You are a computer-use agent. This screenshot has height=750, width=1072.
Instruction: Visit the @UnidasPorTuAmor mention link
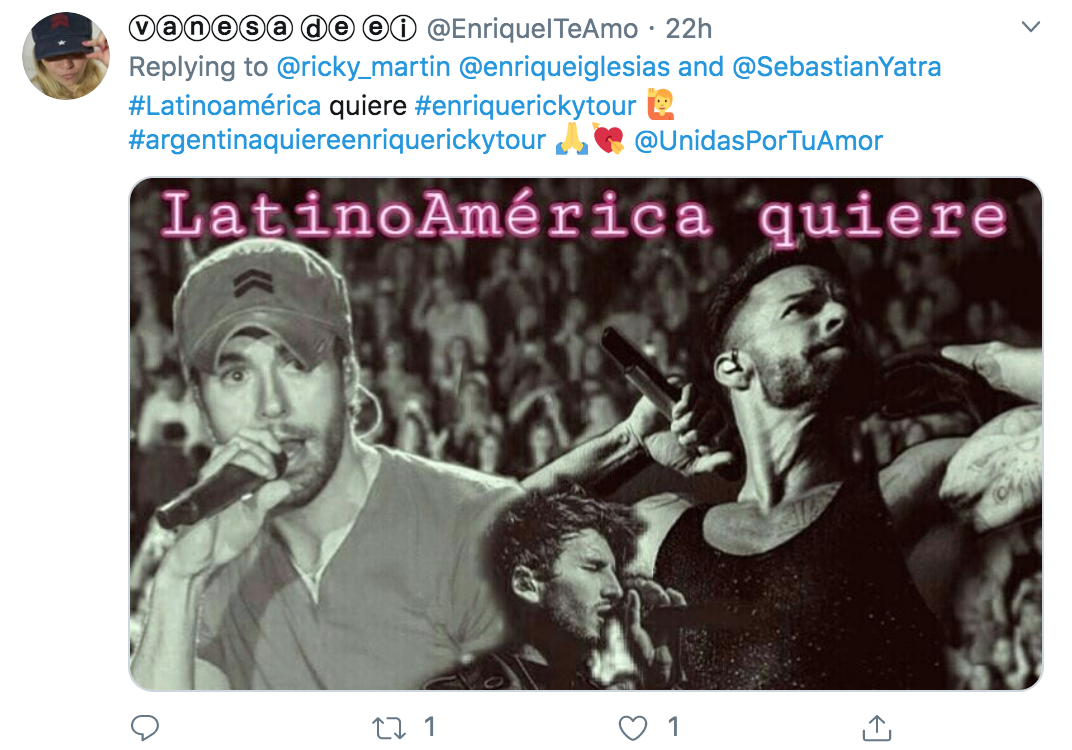click(x=758, y=141)
